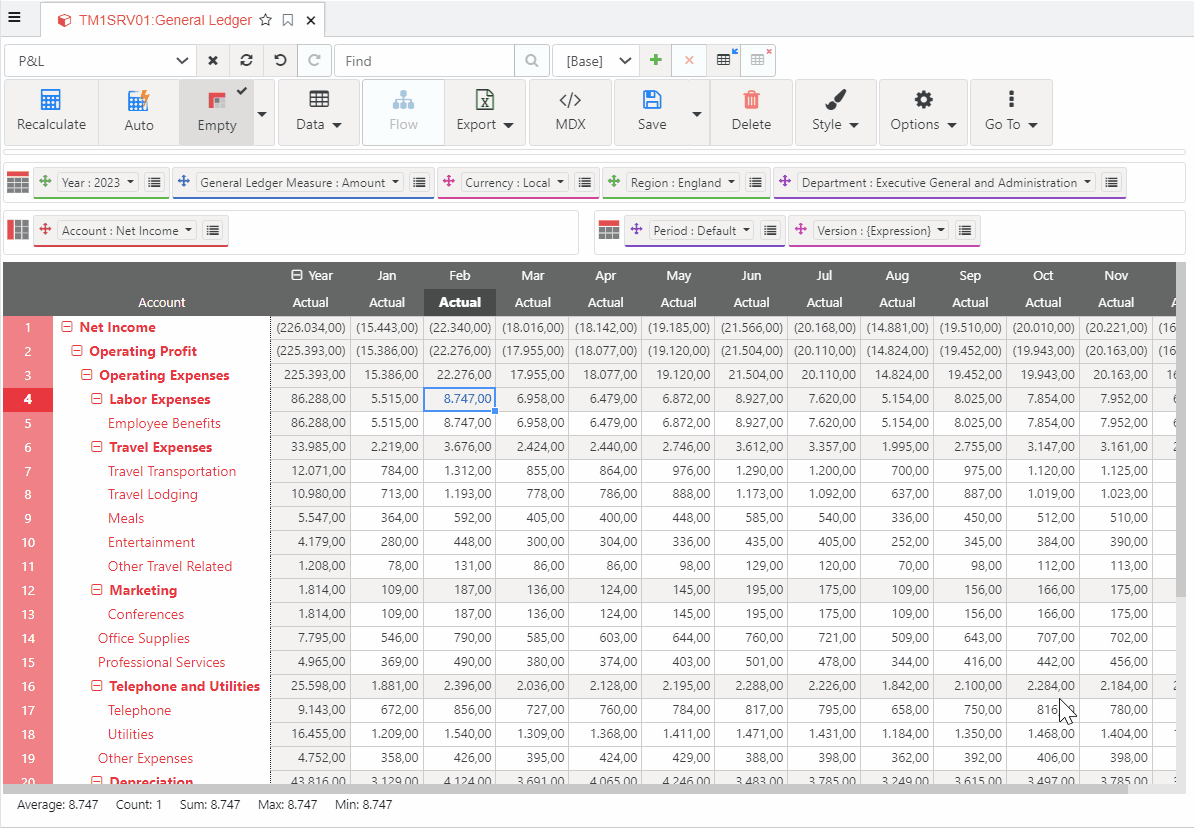Select the TM1SRV01:General Ledger tab

(x=165, y=20)
